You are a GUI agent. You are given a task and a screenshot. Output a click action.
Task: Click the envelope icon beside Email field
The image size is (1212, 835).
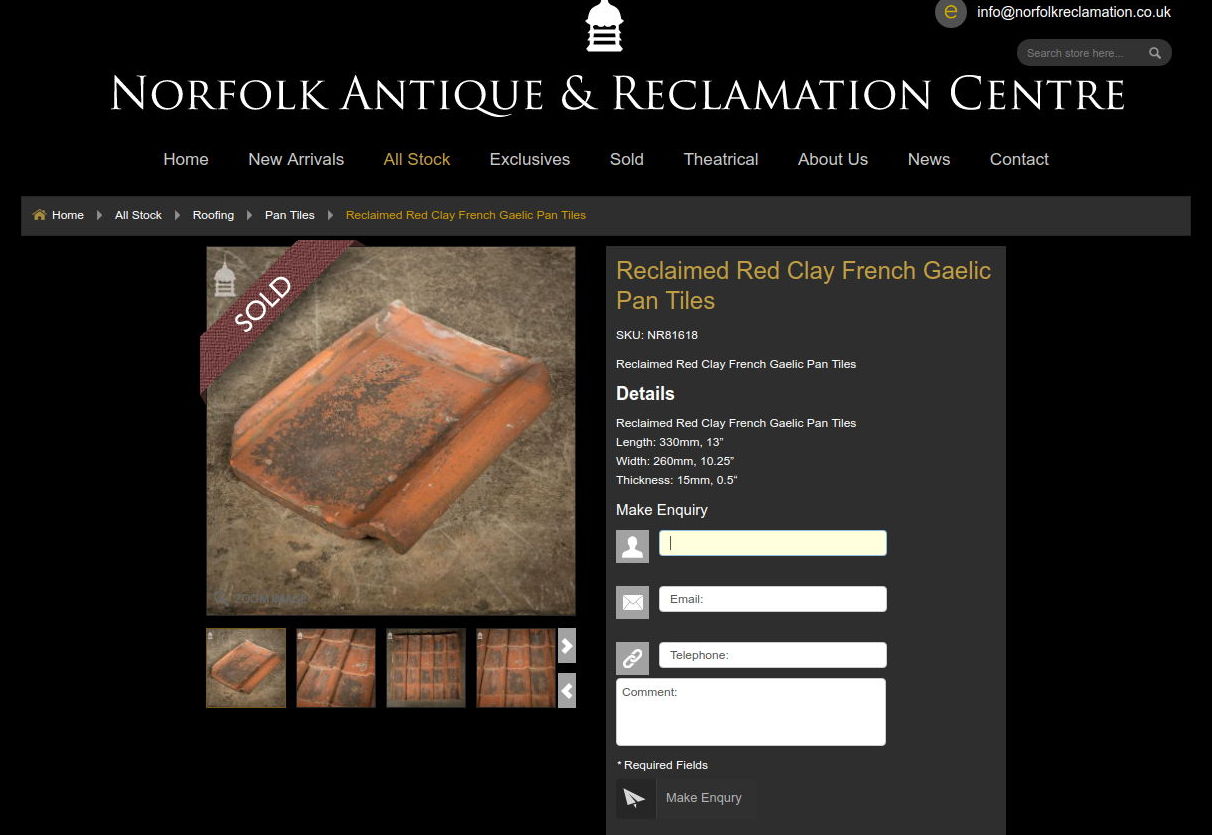(x=633, y=602)
